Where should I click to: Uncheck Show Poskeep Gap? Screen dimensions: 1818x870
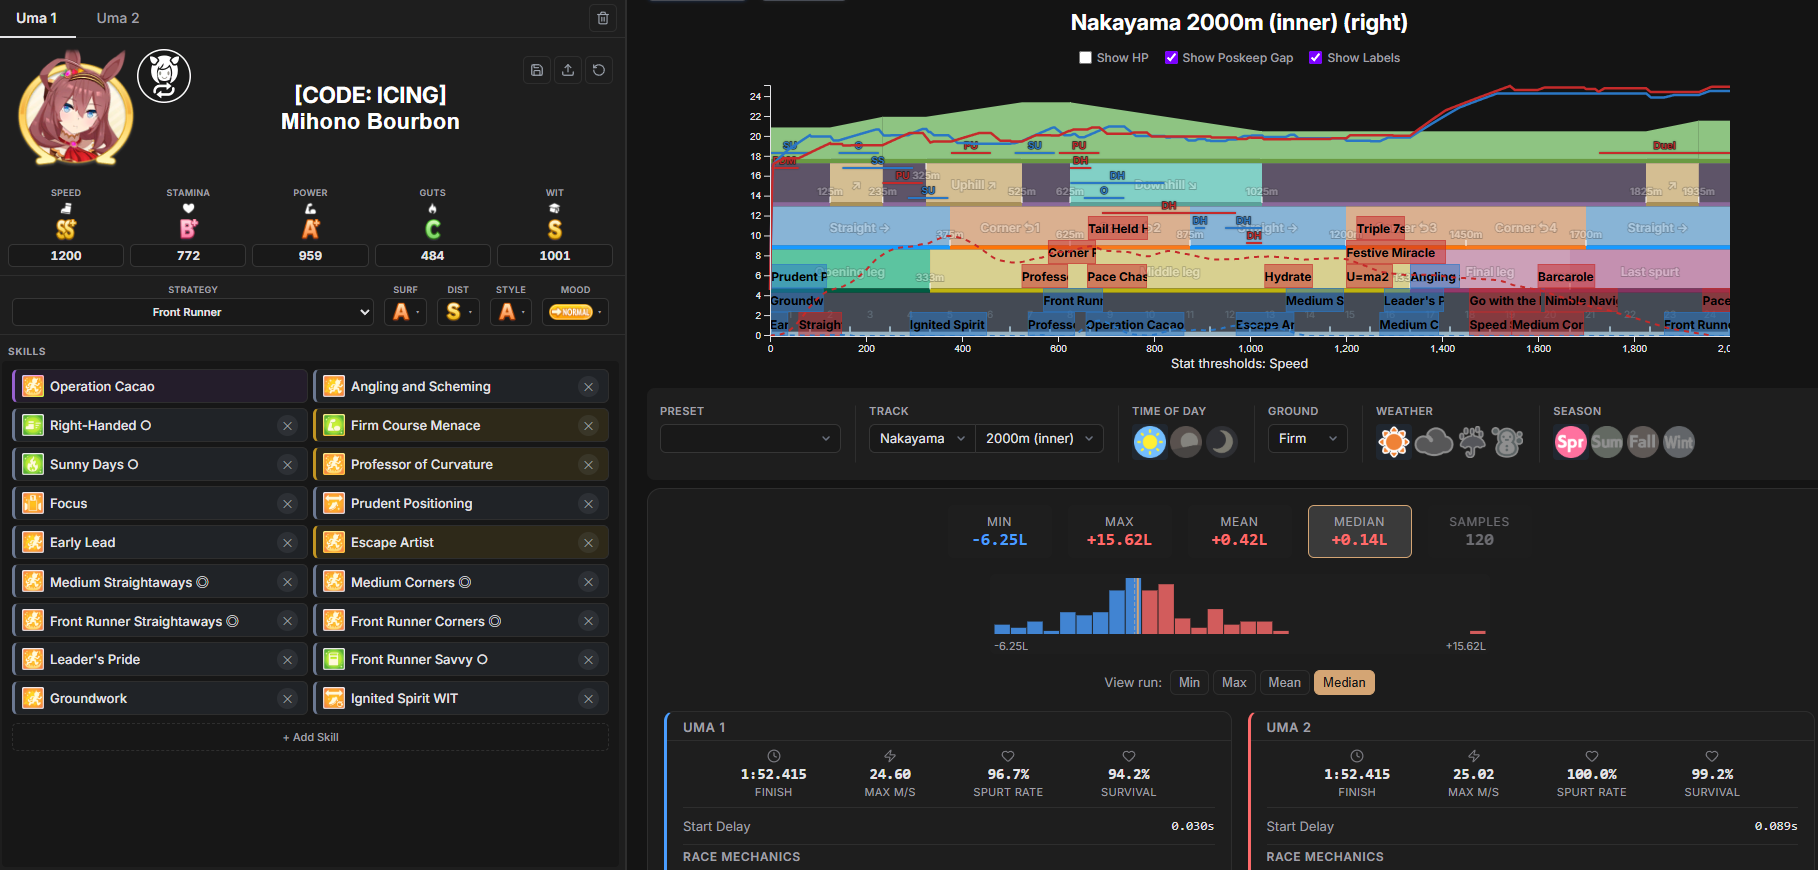[x=1171, y=58]
